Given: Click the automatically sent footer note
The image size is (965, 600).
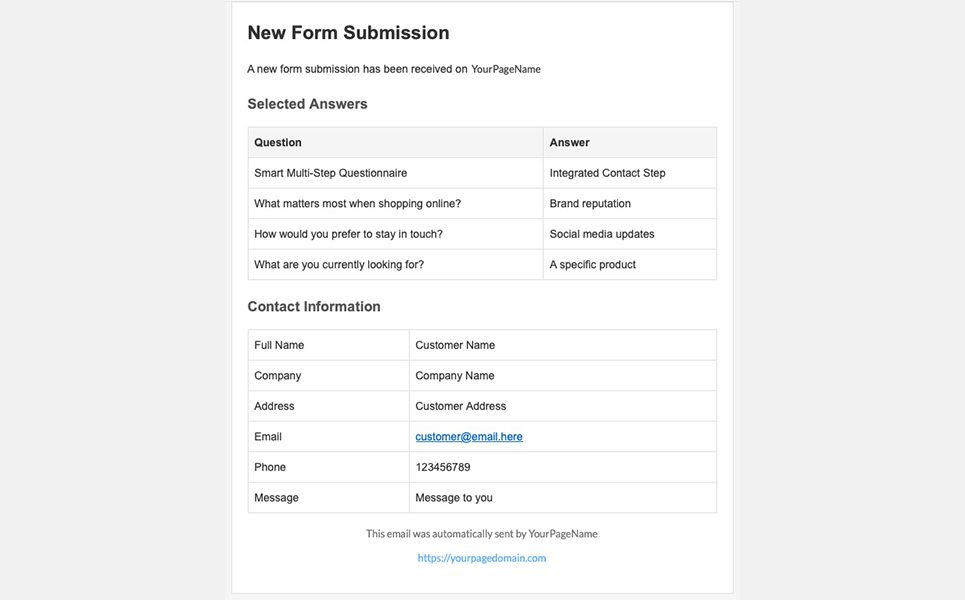Looking at the screenshot, I should point(481,534).
